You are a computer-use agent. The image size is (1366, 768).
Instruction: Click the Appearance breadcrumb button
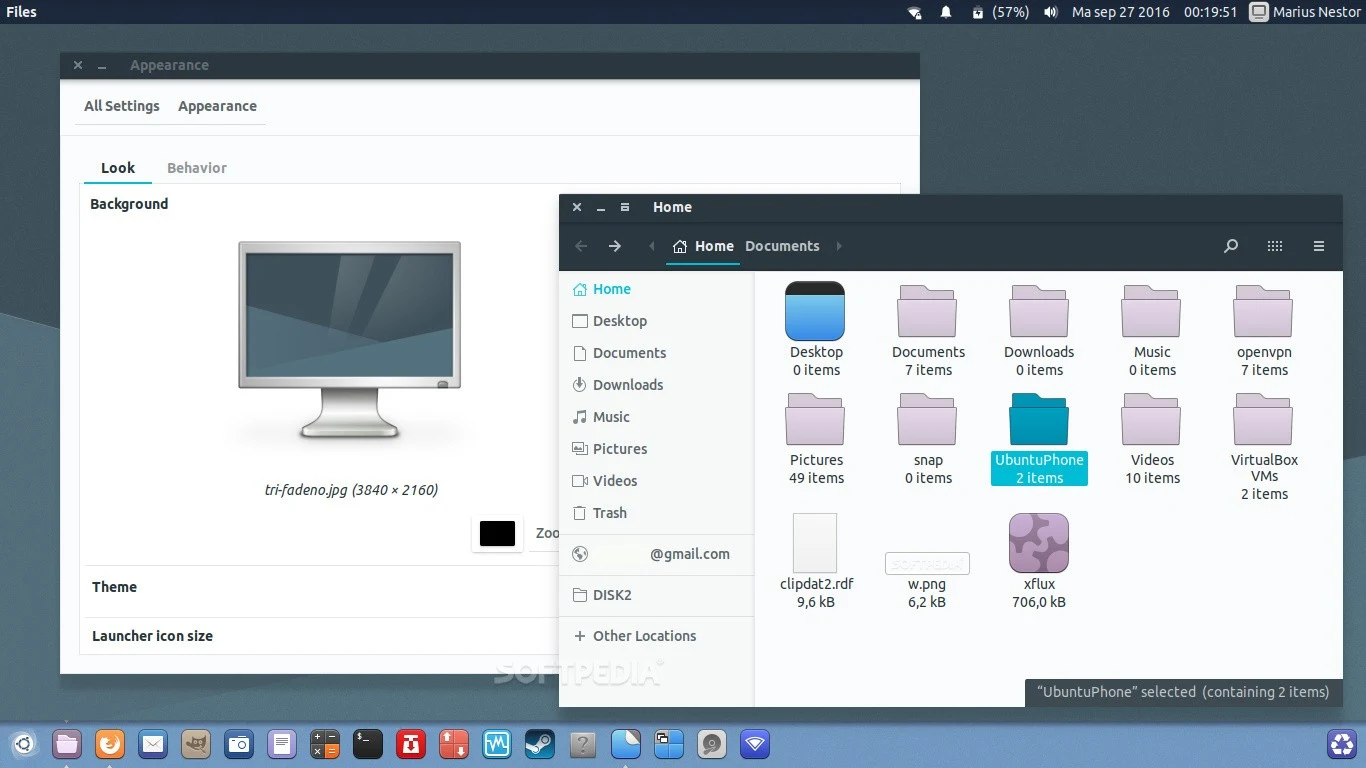tap(217, 106)
